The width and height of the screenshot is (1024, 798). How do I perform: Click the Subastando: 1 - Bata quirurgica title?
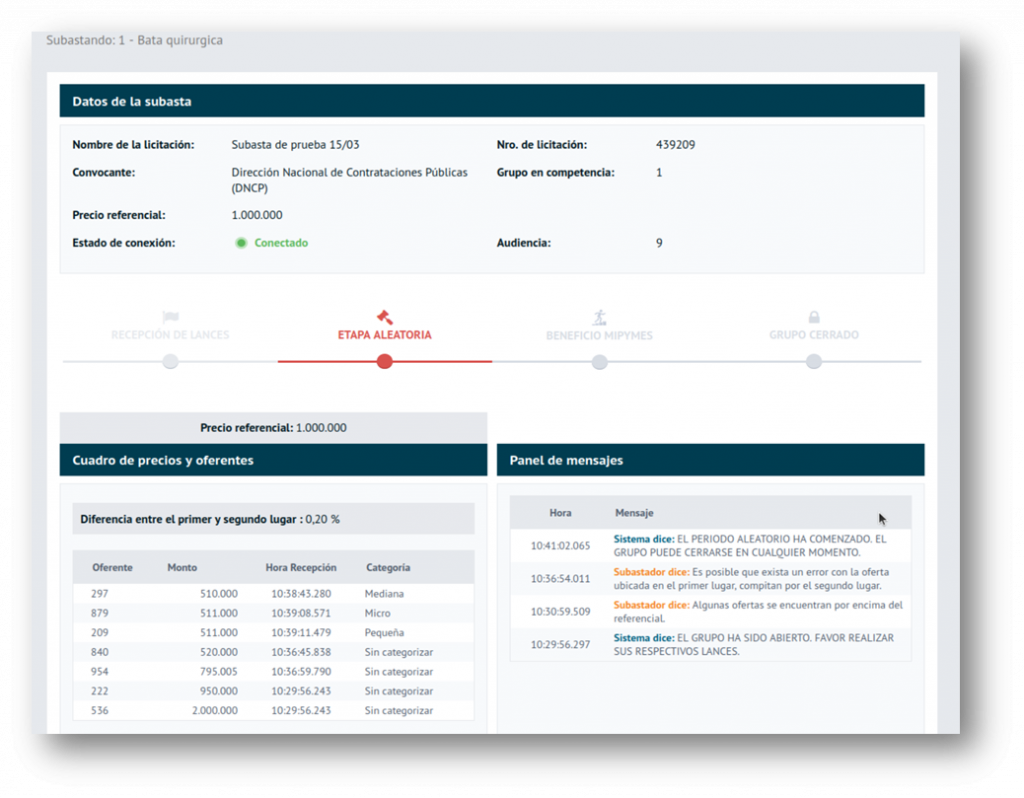pos(135,40)
